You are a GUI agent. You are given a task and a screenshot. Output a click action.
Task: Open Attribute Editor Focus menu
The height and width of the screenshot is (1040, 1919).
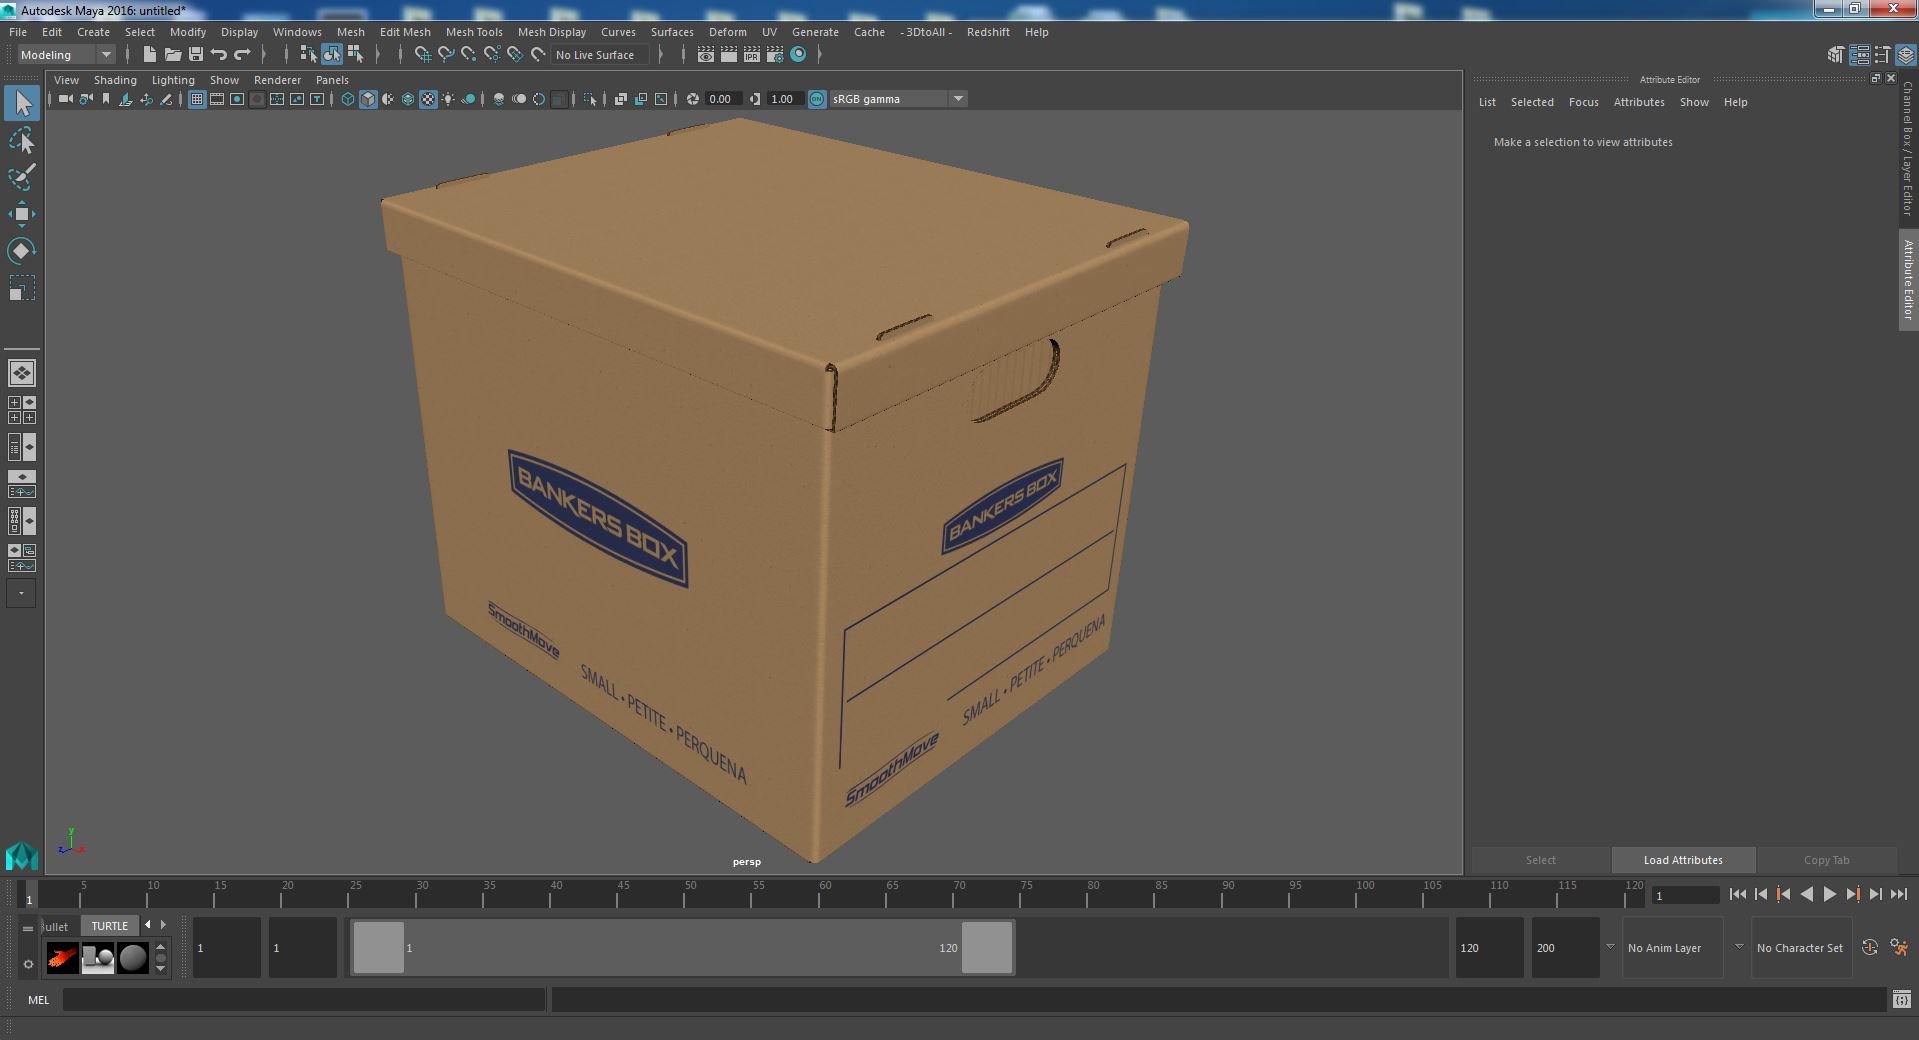pos(1584,102)
